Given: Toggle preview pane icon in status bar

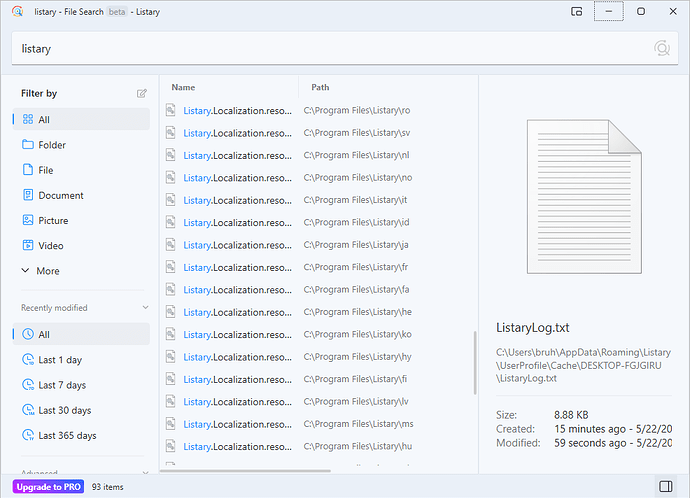Looking at the screenshot, I should (666, 486).
